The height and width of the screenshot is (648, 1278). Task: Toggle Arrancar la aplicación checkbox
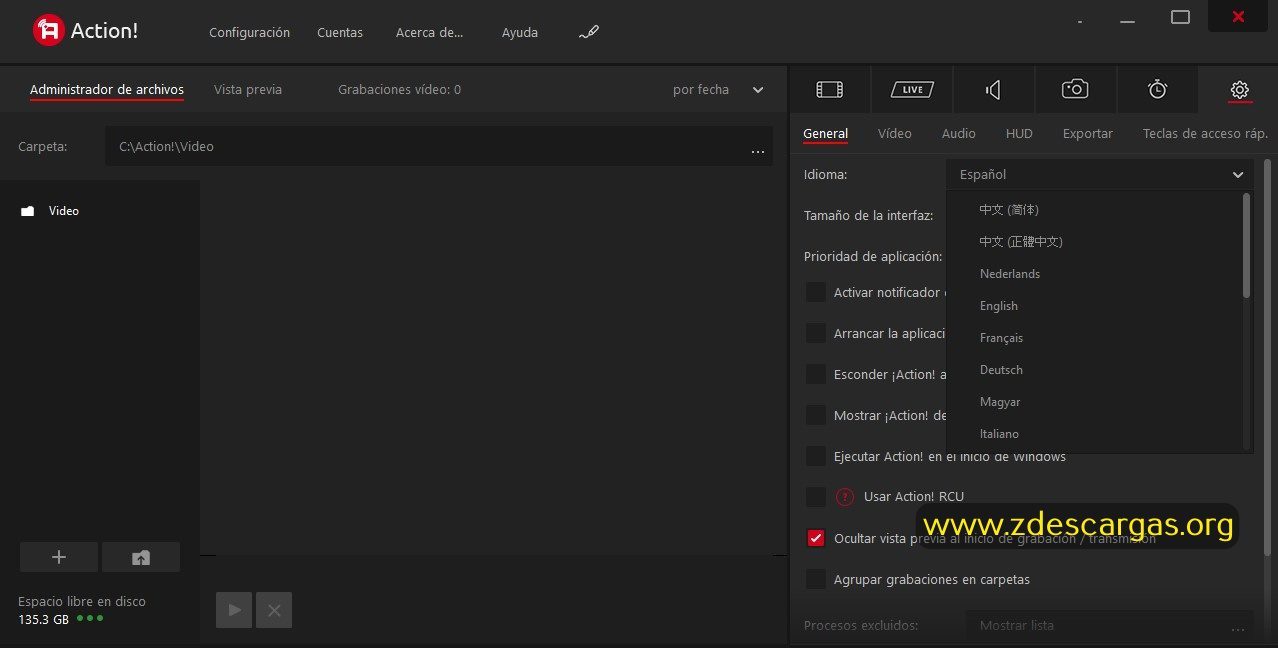[816, 333]
